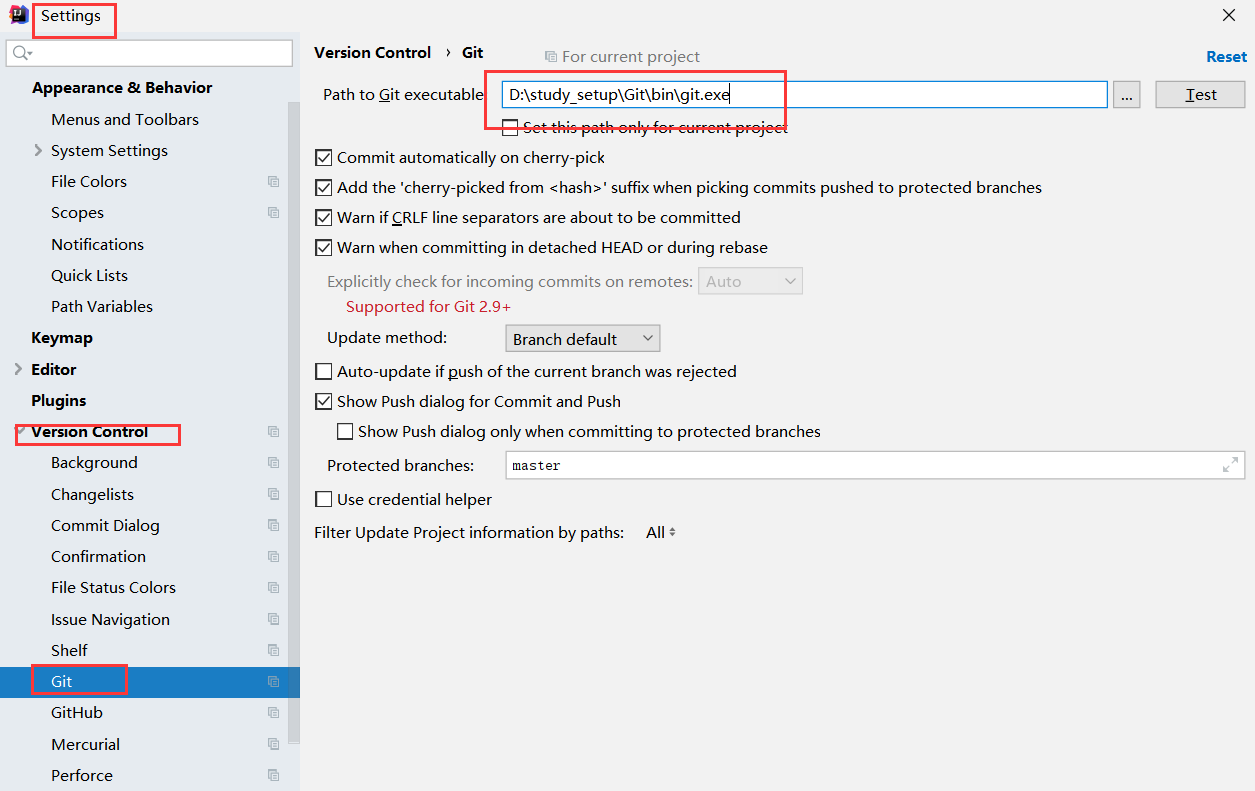
Task: Toggle CRLF line separators warning
Action: pos(323,217)
